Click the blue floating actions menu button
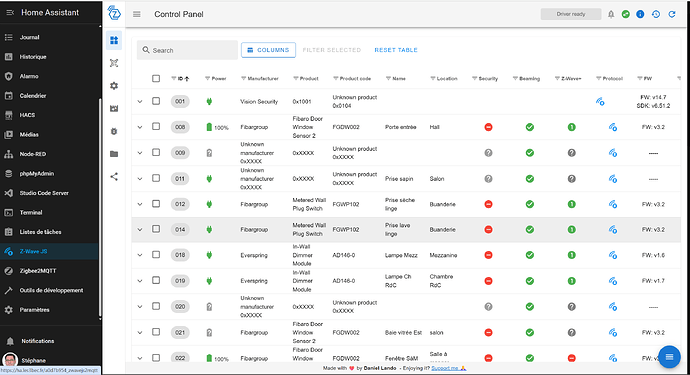 point(669,357)
